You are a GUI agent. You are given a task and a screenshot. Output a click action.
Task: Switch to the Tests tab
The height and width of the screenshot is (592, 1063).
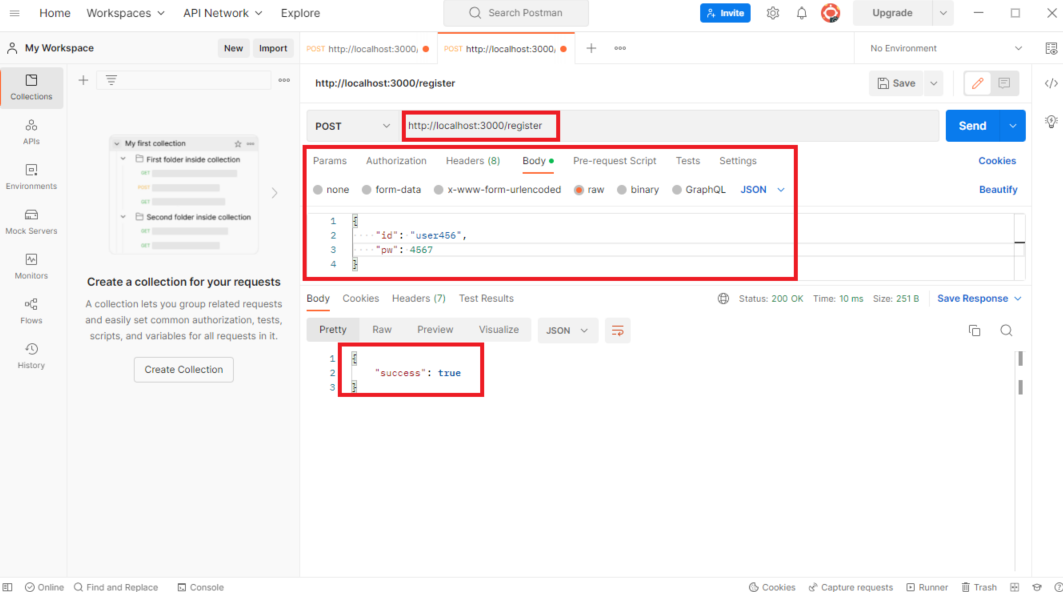pyautogui.click(x=687, y=161)
